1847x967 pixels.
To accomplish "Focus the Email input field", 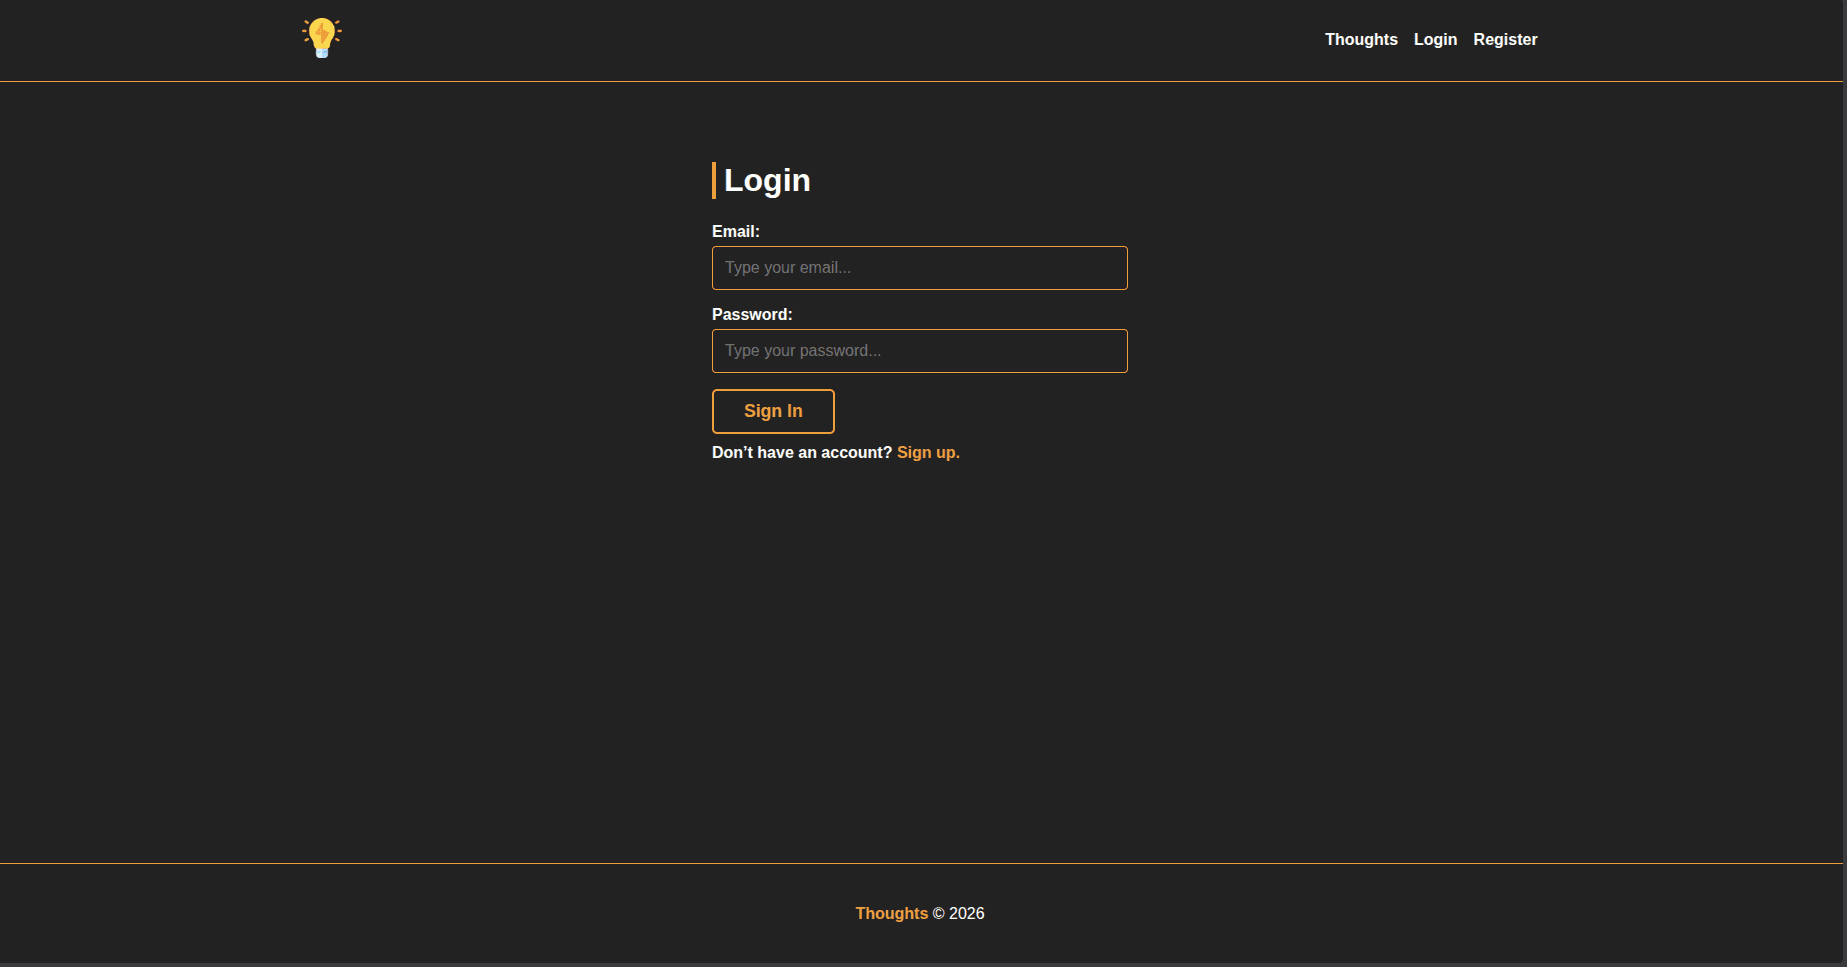I will click(x=919, y=268).
